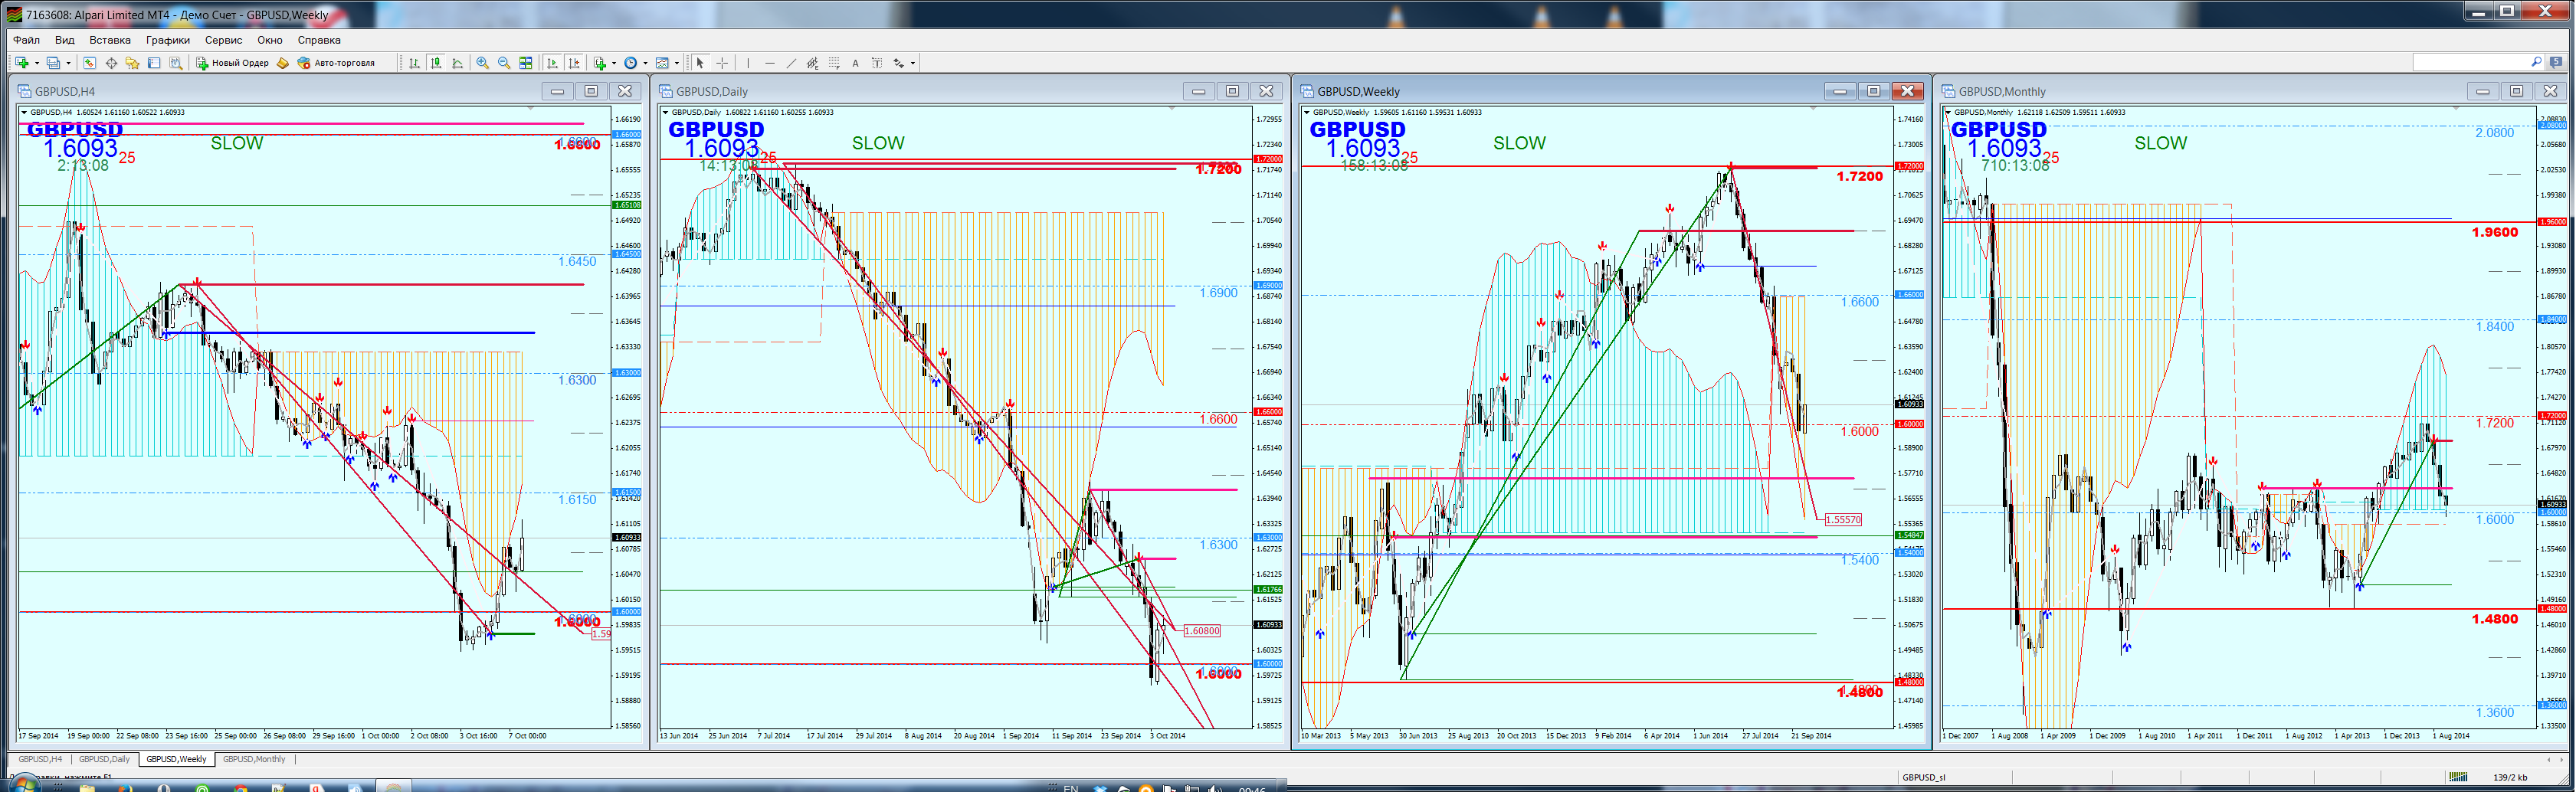Select the Crosshair tool
Image resolution: width=2576 pixels, height=792 pixels.
click(722, 63)
